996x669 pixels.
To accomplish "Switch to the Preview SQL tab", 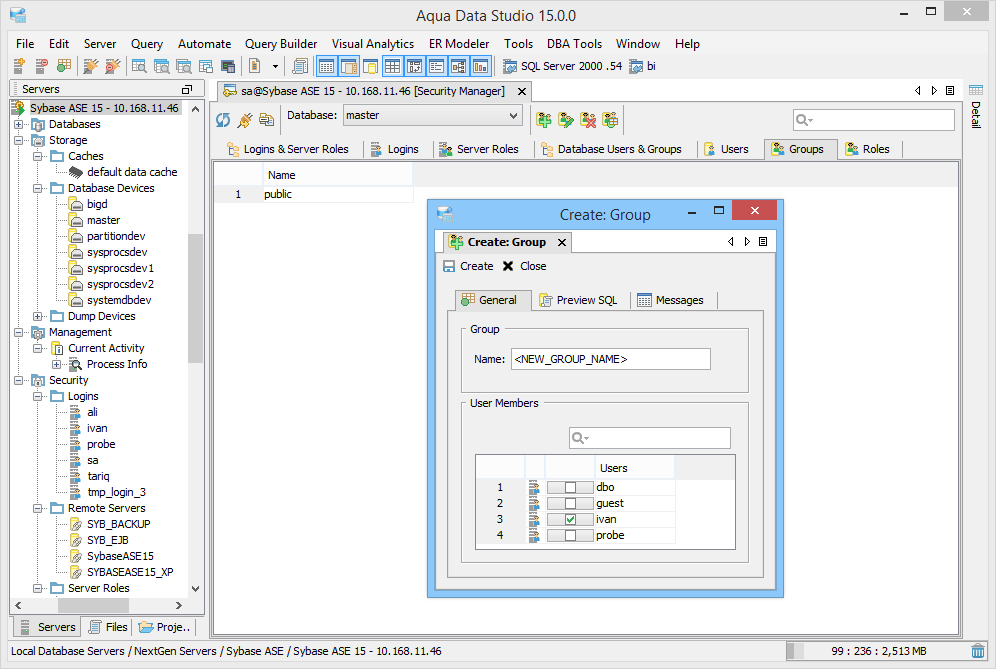I will point(578,300).
